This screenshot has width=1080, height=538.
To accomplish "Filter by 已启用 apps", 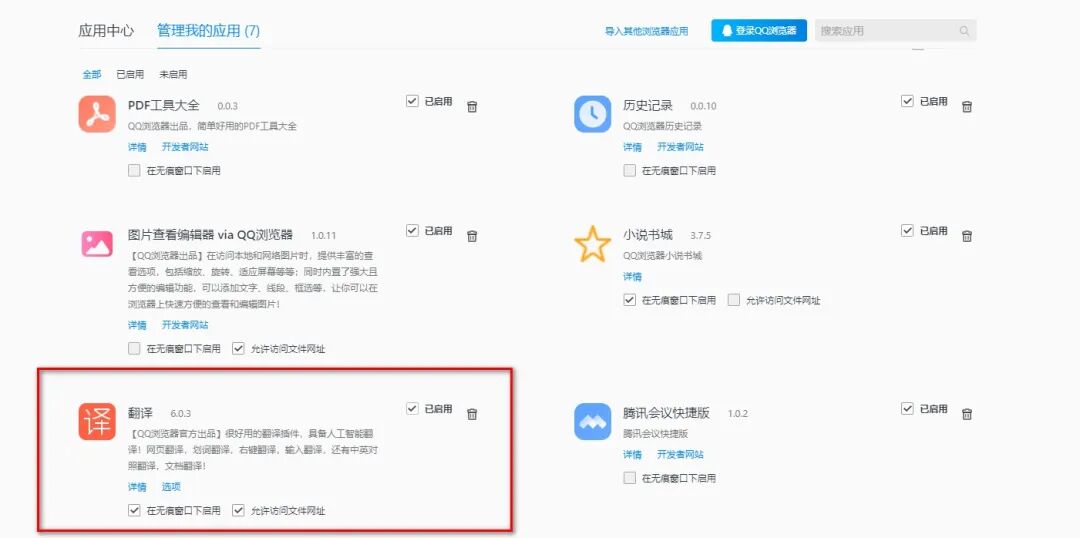I will pyautogui.click(x=130, y=74).
